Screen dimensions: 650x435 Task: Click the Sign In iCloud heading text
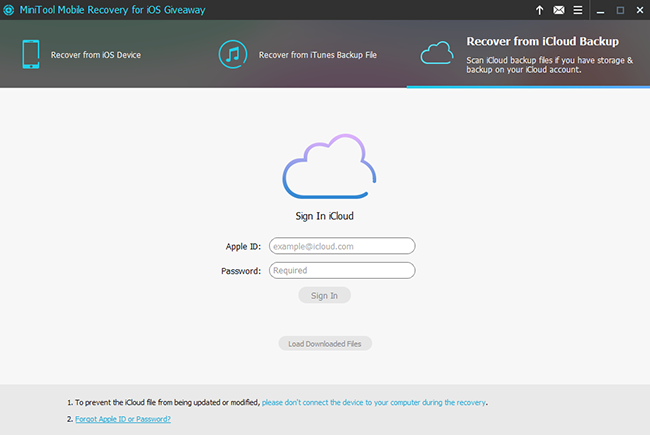pos(325,216)
